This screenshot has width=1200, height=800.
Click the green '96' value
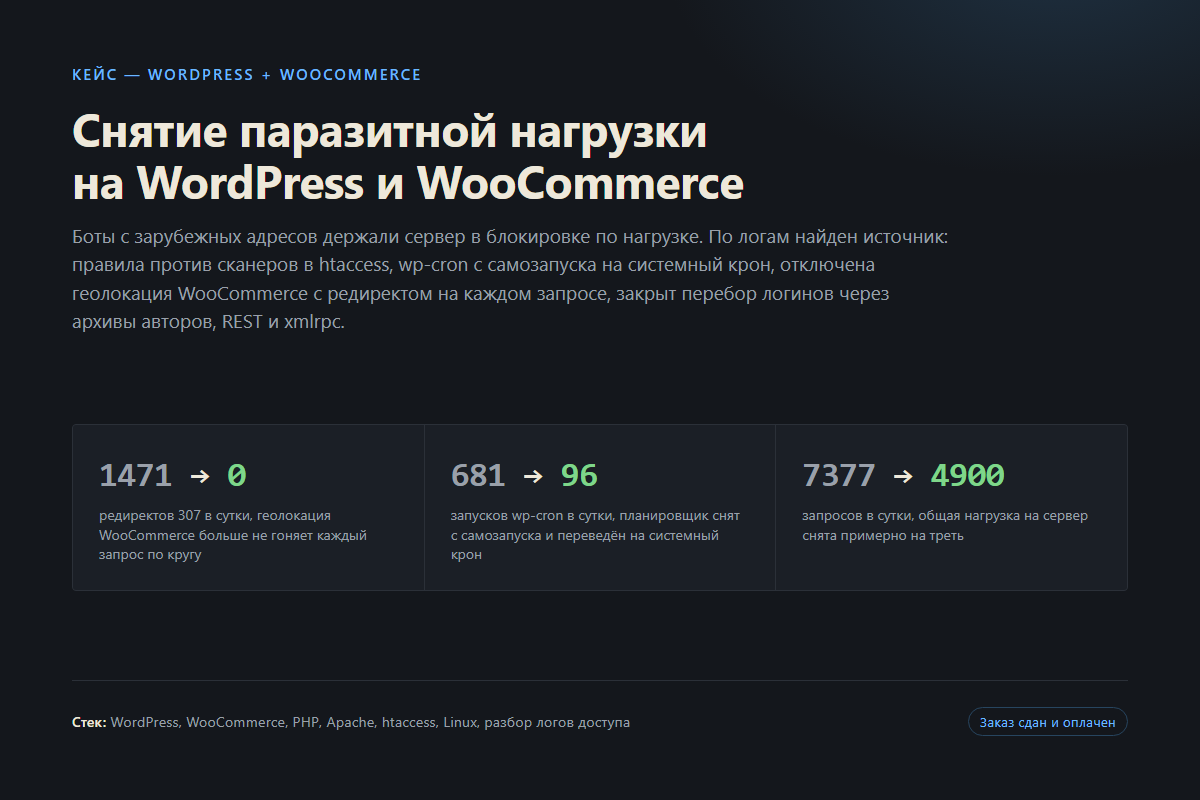tap(579, 475)
